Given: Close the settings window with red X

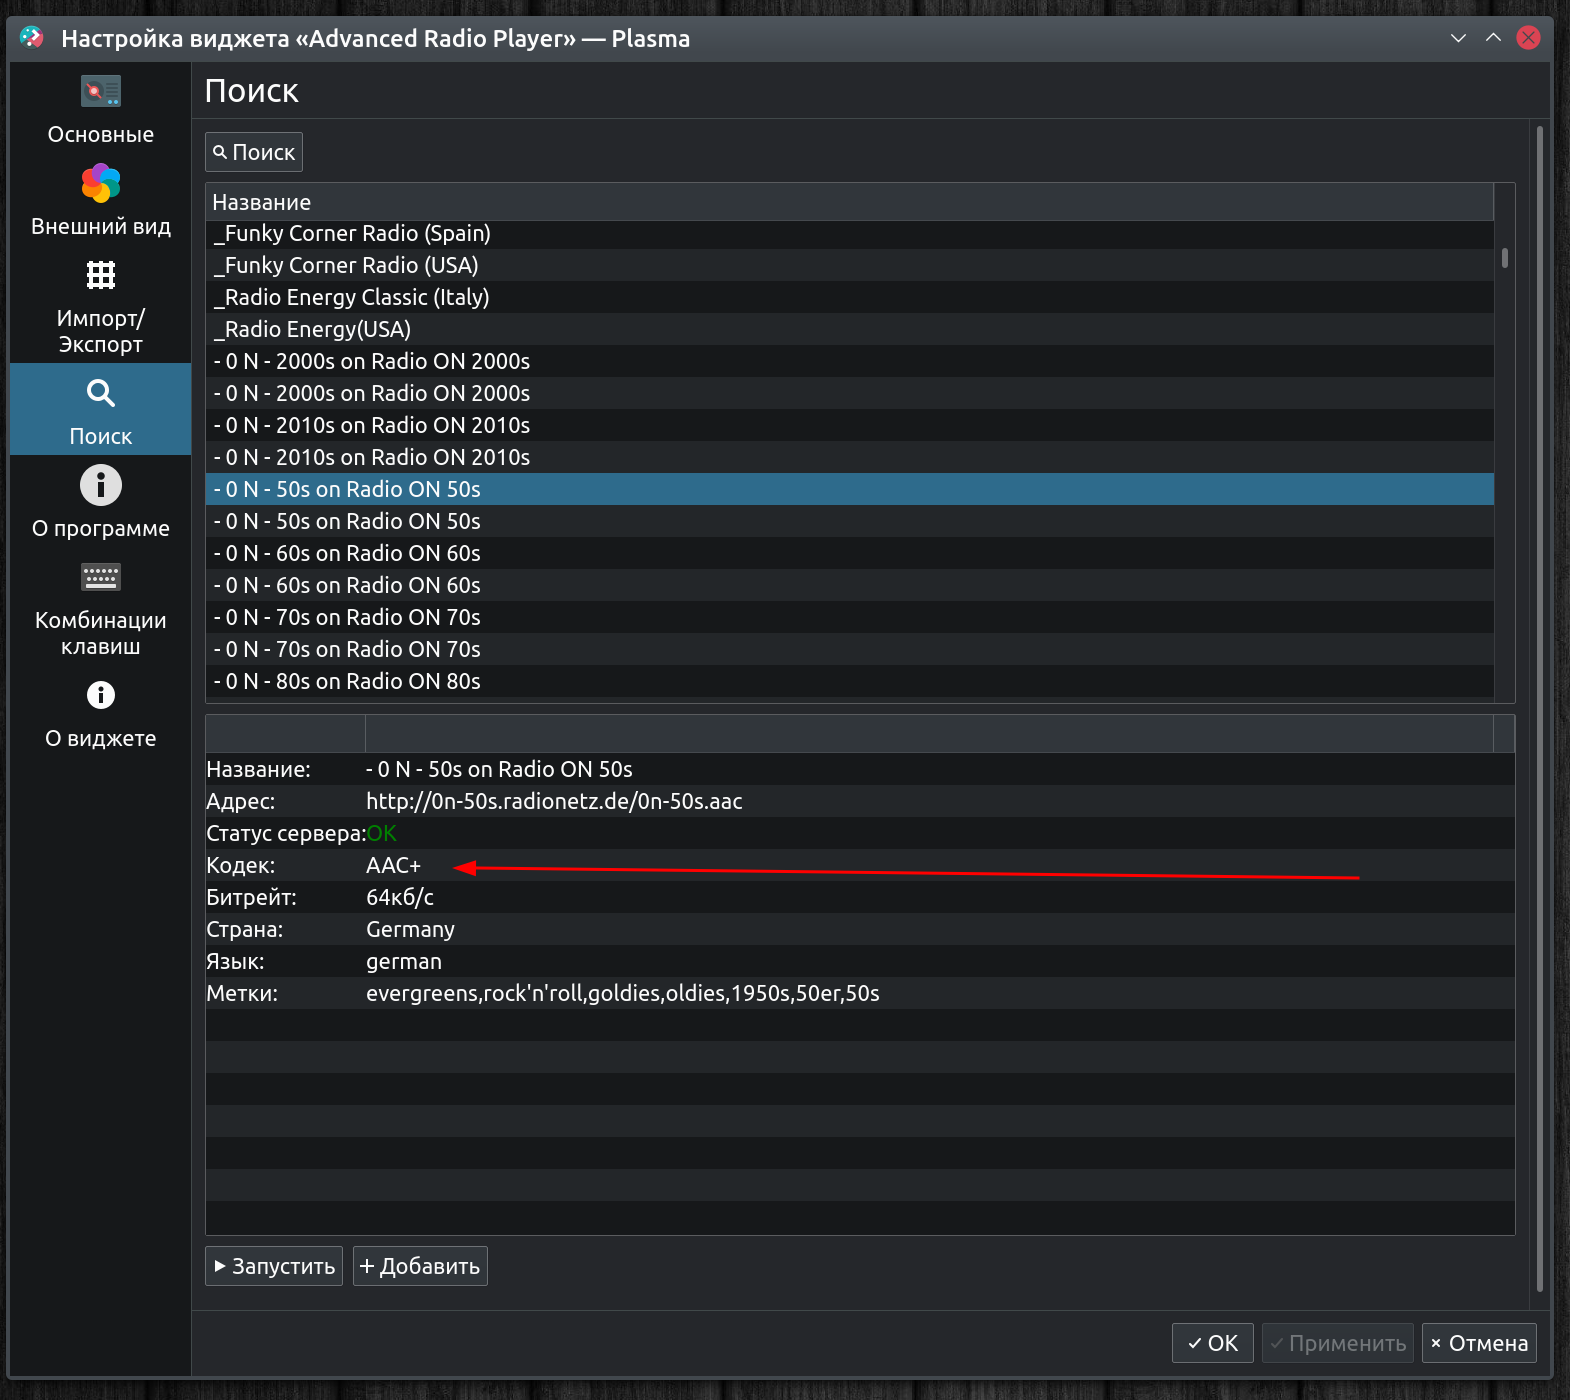Looking at the screenshot, I should pyautogui.click(x=1528, y=38).
